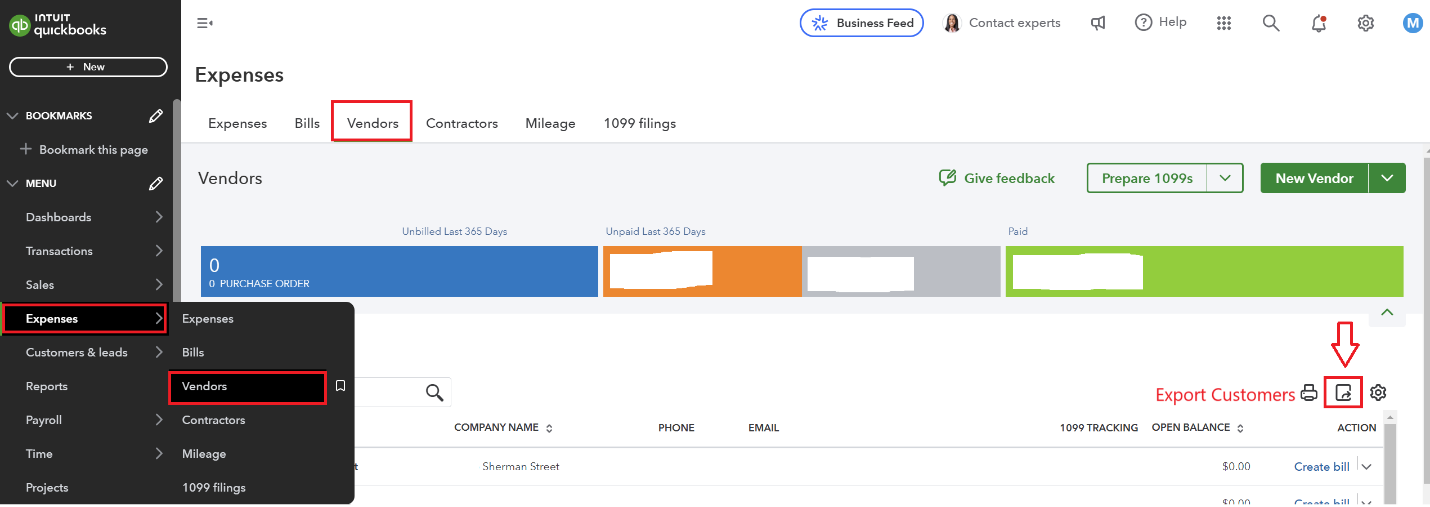The width and height of the screenshot is (1430, 507).
Task: Click Contact experts
Action: pos(1002,23)
